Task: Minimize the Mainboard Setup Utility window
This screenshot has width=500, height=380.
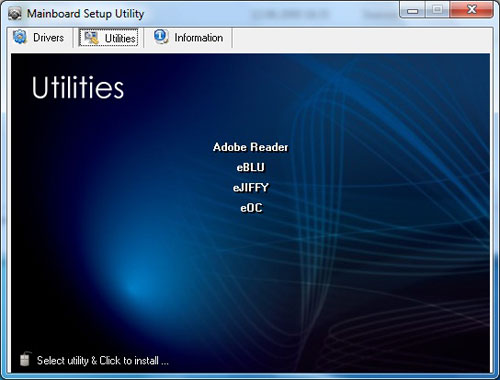Action: 412,11
